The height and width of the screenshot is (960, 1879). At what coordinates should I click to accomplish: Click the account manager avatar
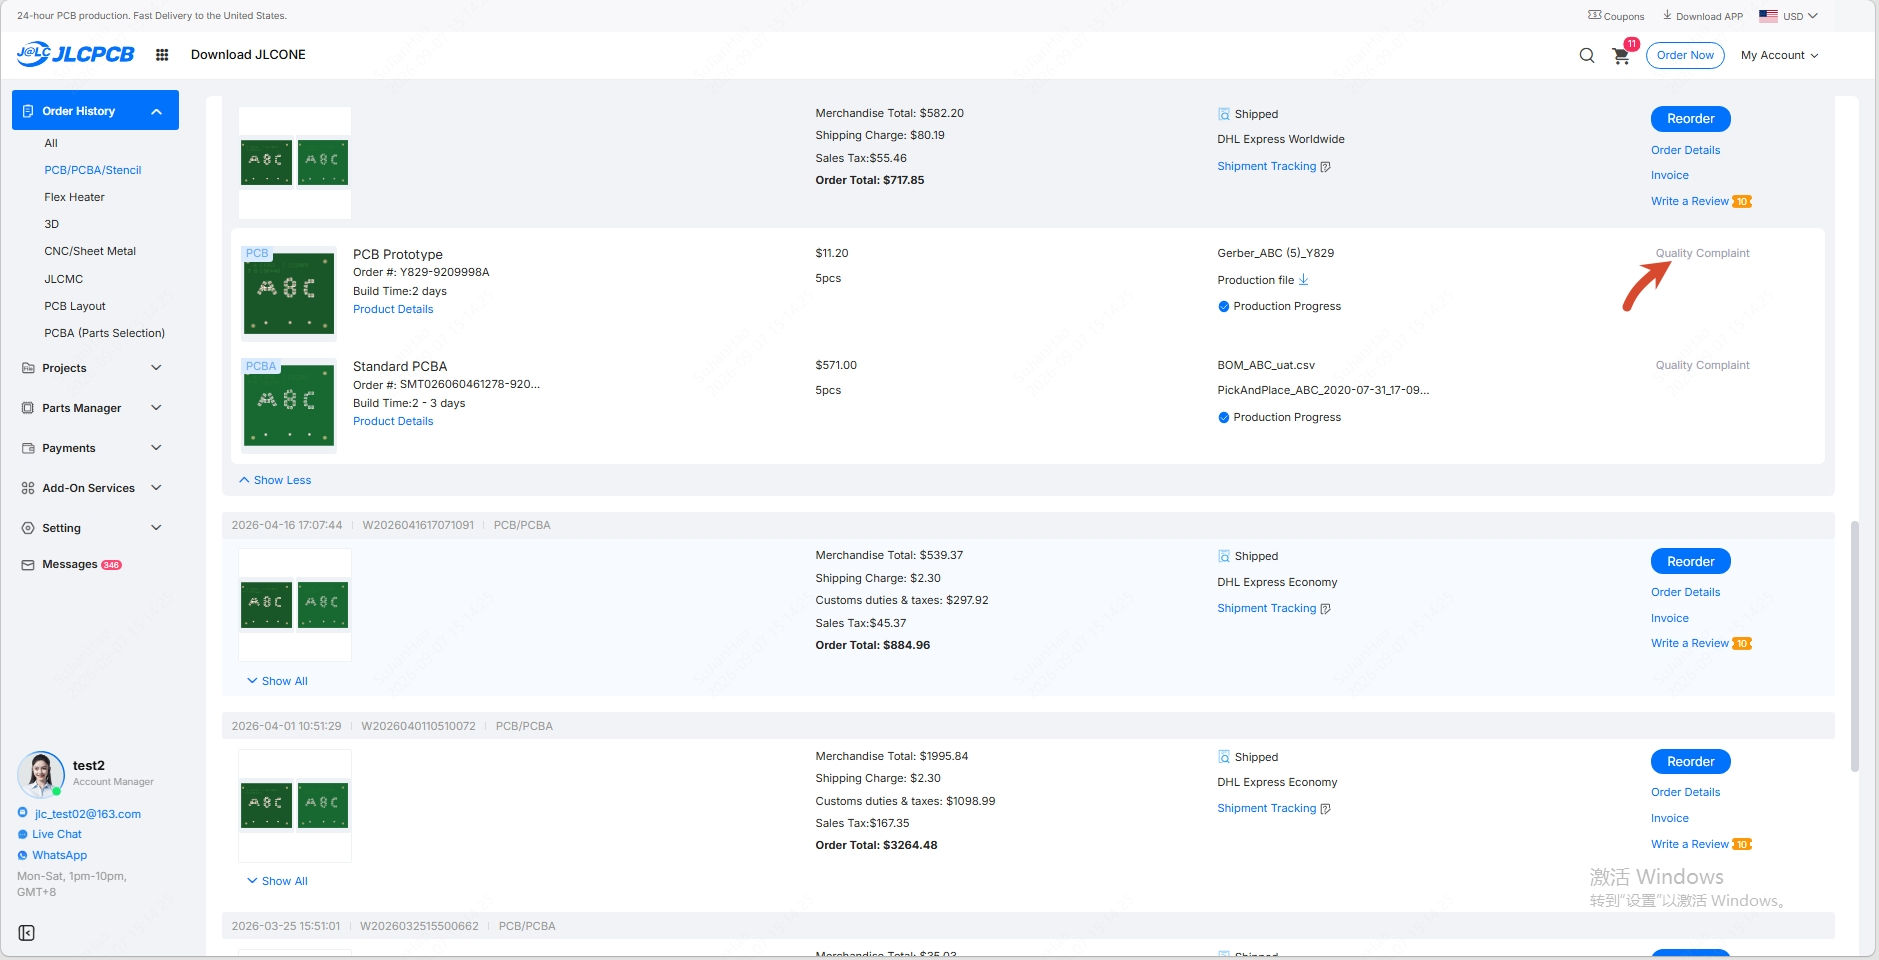41,774
